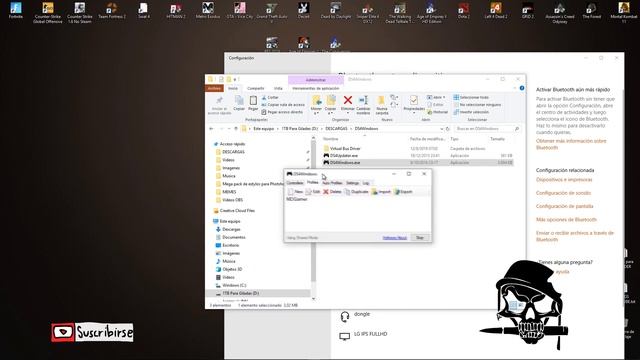Switch to Auto Profiles tab in DS4Windows
640x360 pixels.
[x=332, y=183]
